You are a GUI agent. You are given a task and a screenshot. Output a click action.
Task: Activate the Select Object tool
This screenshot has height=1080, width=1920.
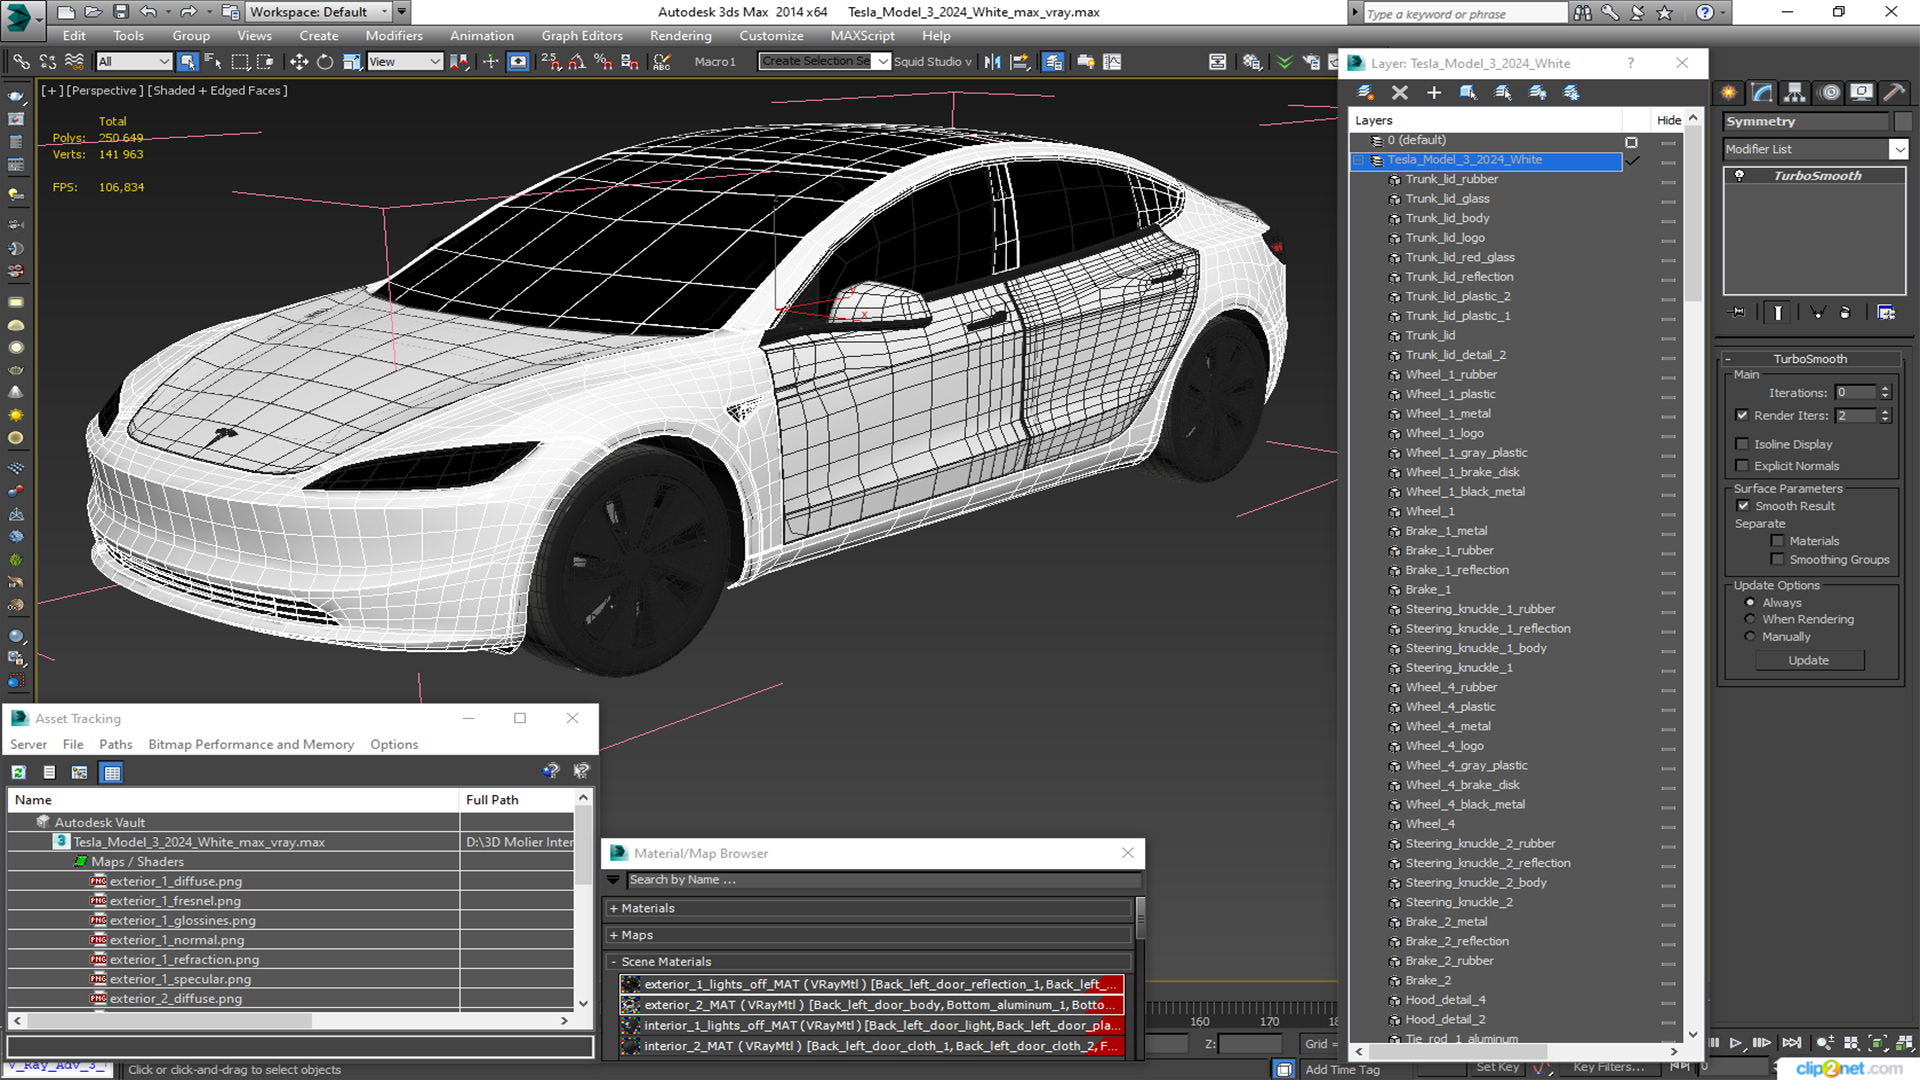pyautogui.click(x=187, y=62)
